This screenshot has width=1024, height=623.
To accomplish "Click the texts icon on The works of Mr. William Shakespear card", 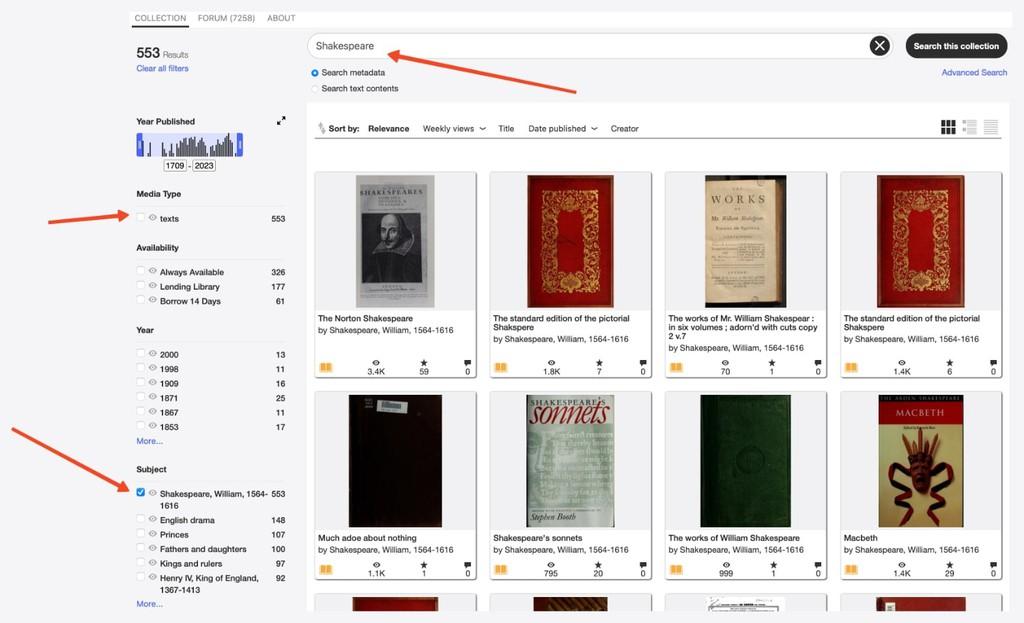I will 676,367.
